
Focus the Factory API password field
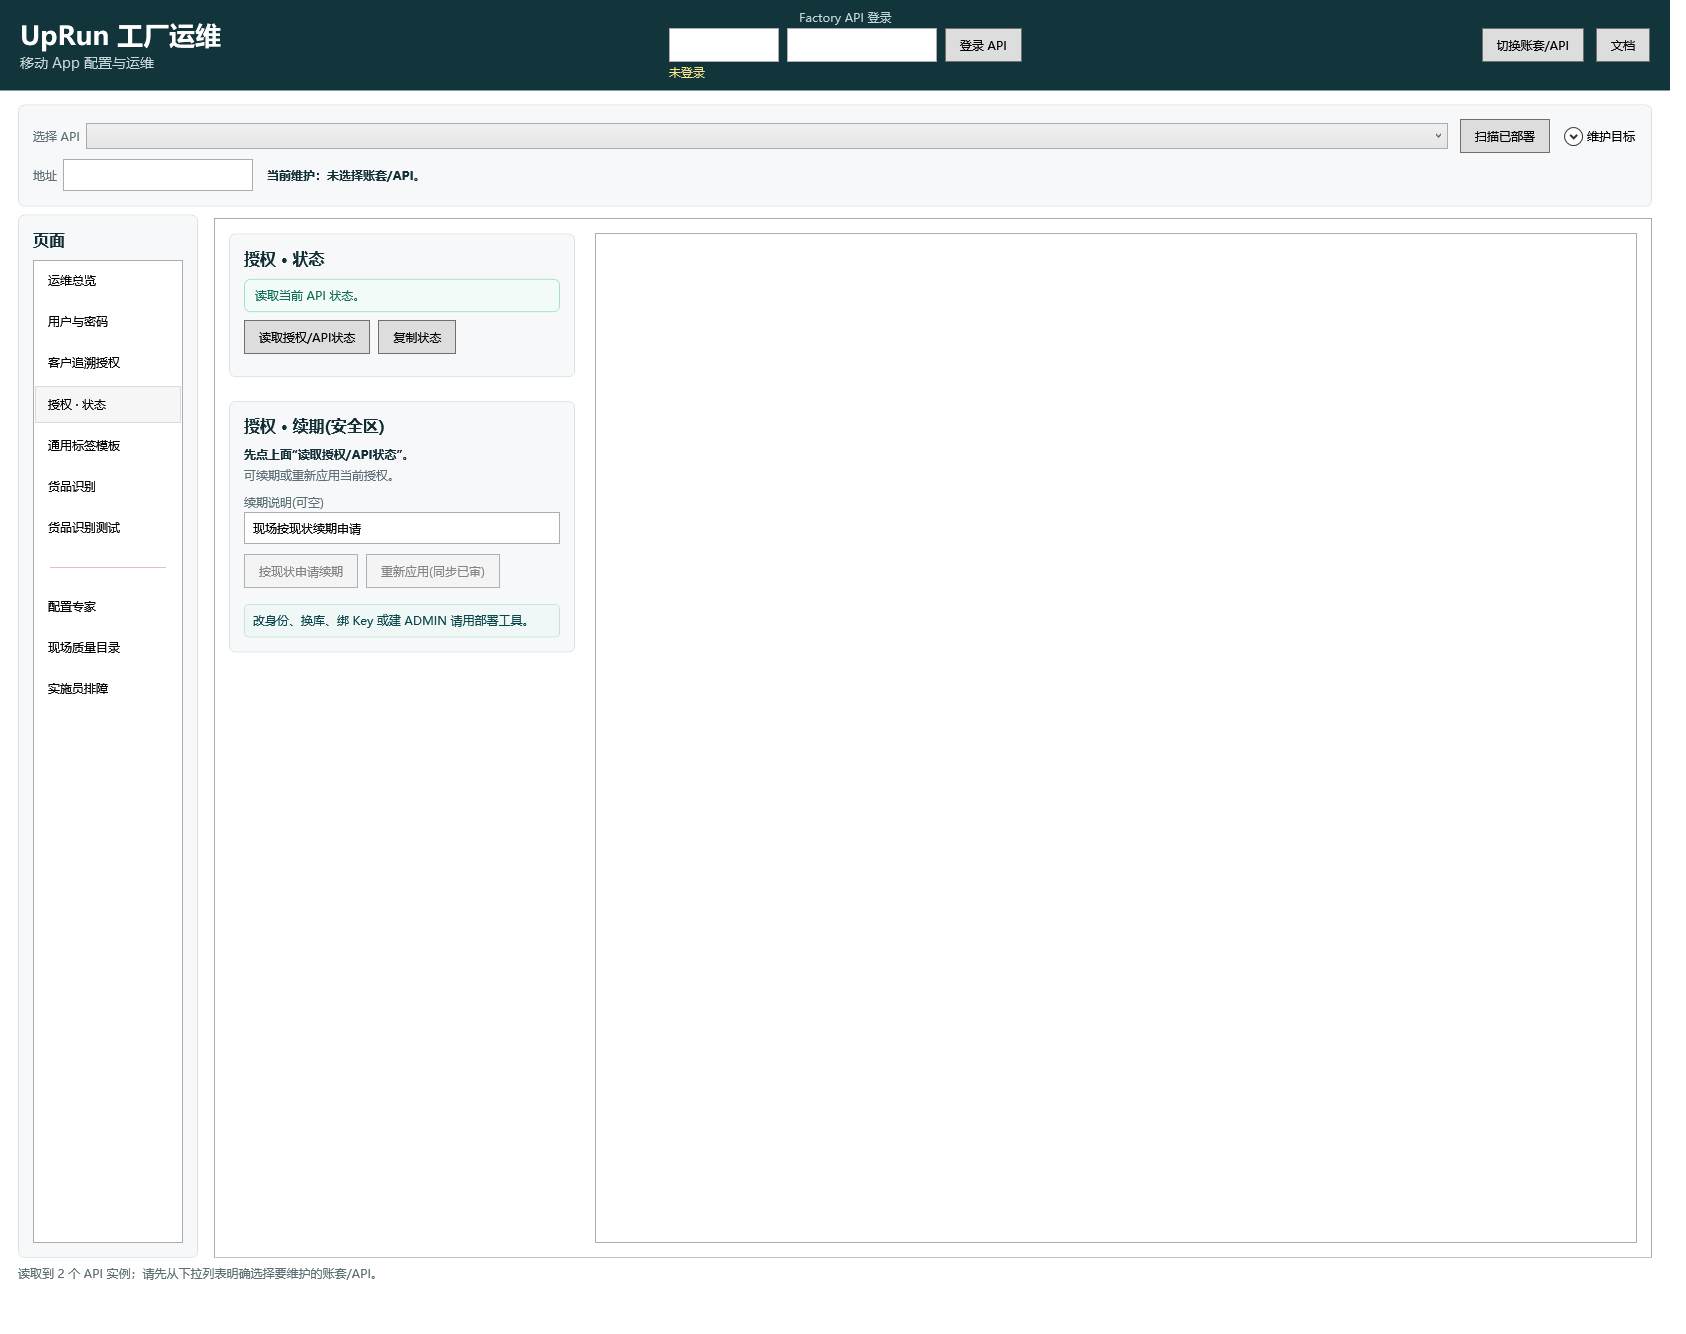coord(862,45)
